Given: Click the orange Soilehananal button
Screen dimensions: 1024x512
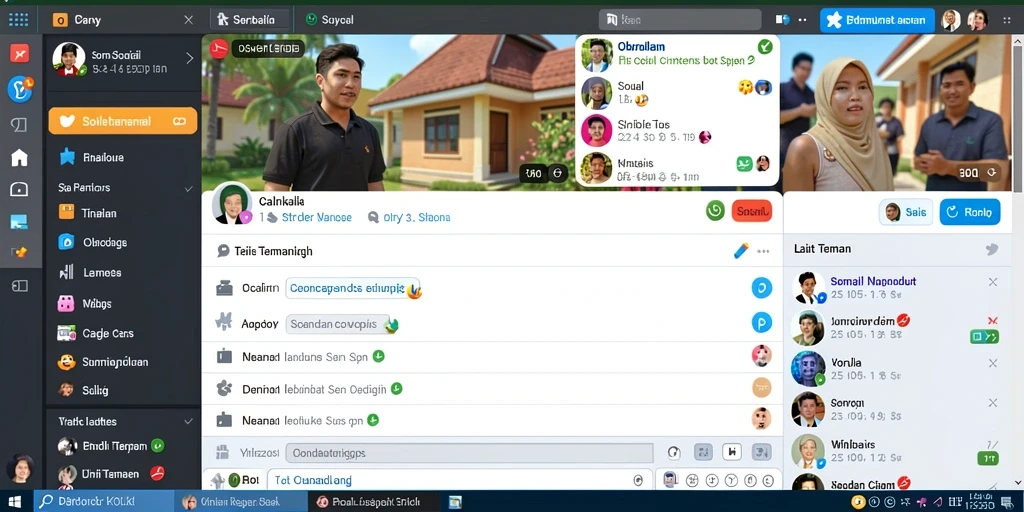Looking at the screenshot, I should tap(123, 121).
